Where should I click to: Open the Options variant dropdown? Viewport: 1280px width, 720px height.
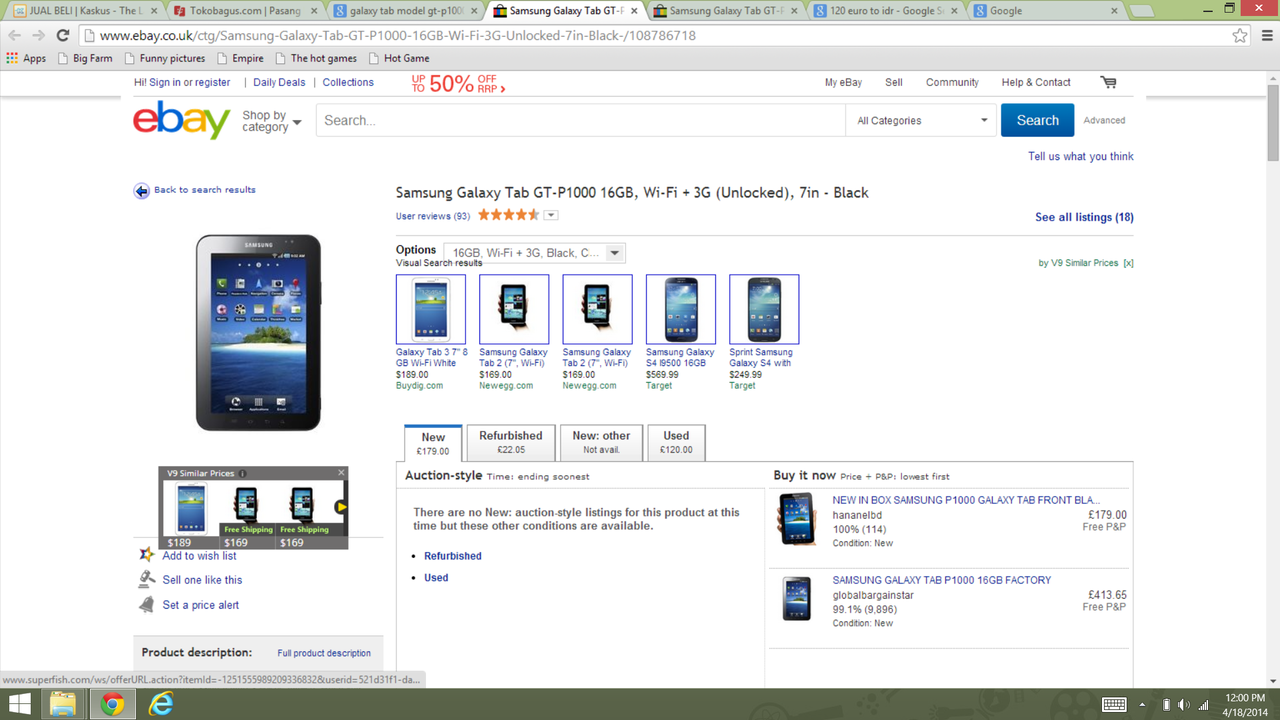click(535, 253)
